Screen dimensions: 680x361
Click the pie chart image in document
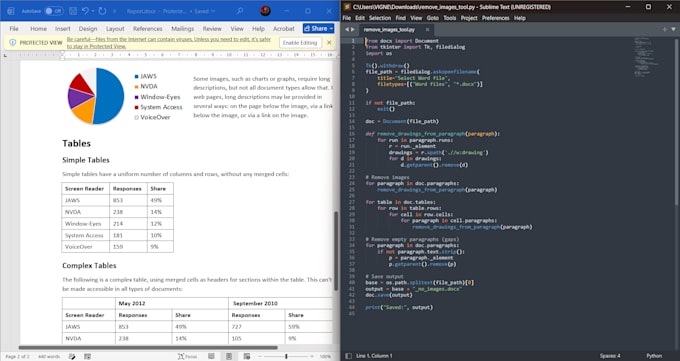pyautogui.click(x=96, y=96)
